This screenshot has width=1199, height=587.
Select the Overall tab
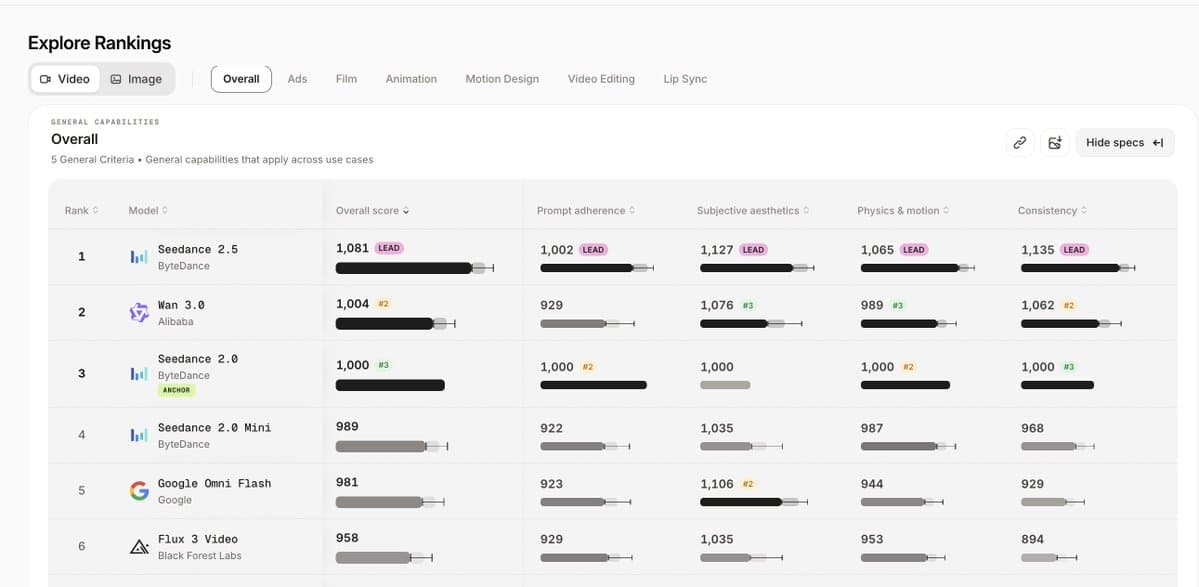tap(241, 79)
